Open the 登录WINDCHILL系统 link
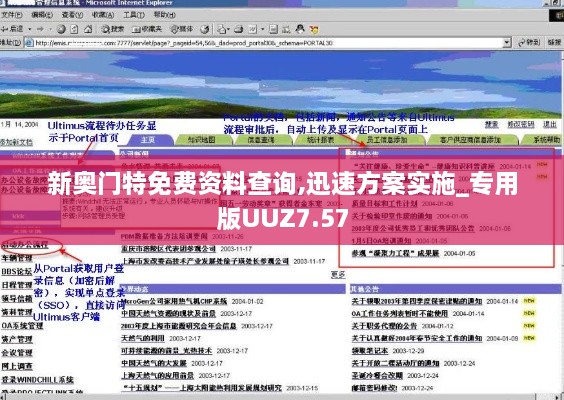This screenshot has height=400, width=564. tap(37, 380)
